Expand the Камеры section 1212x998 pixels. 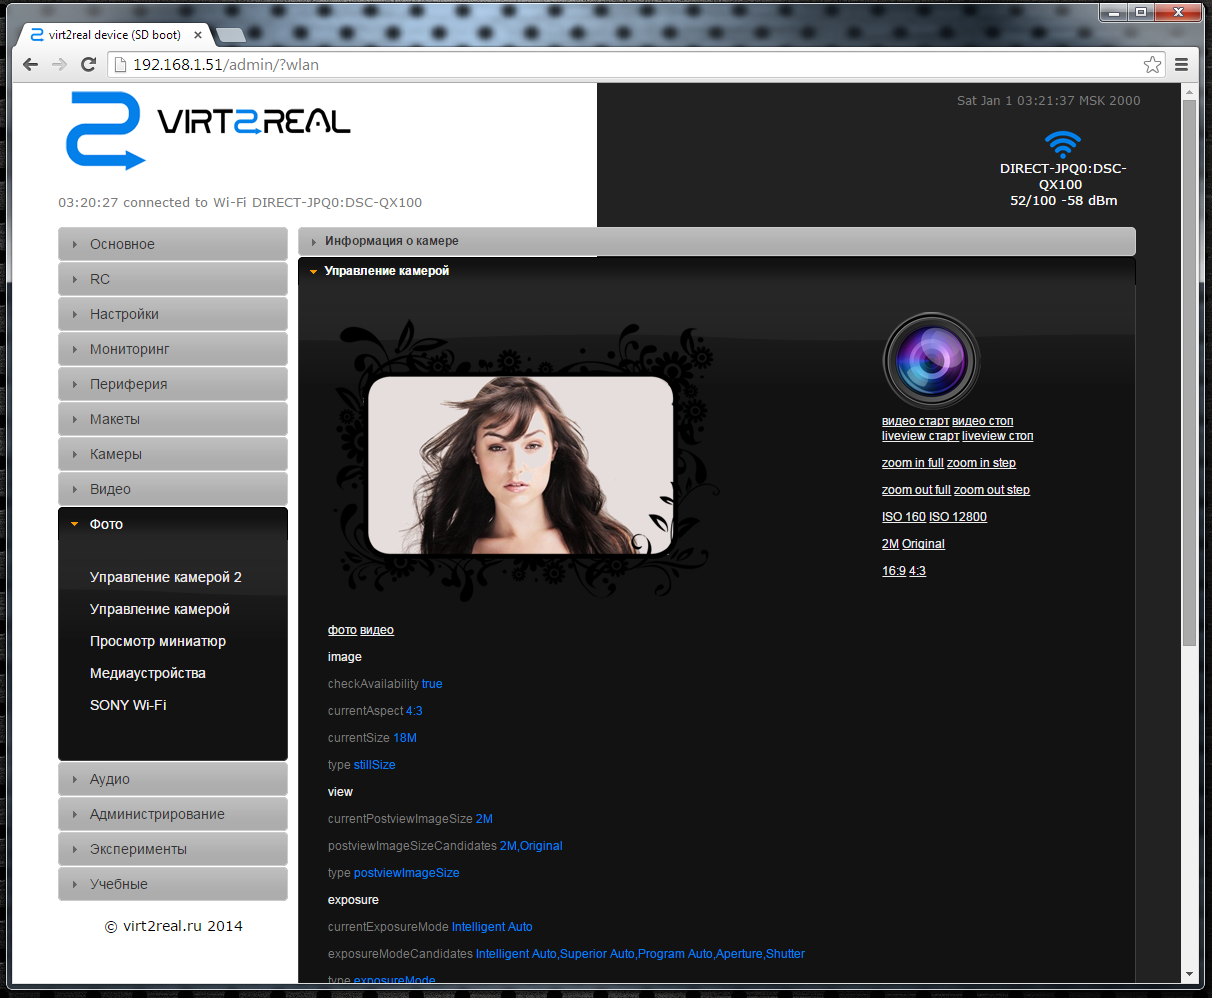click(x=173, y=454)
